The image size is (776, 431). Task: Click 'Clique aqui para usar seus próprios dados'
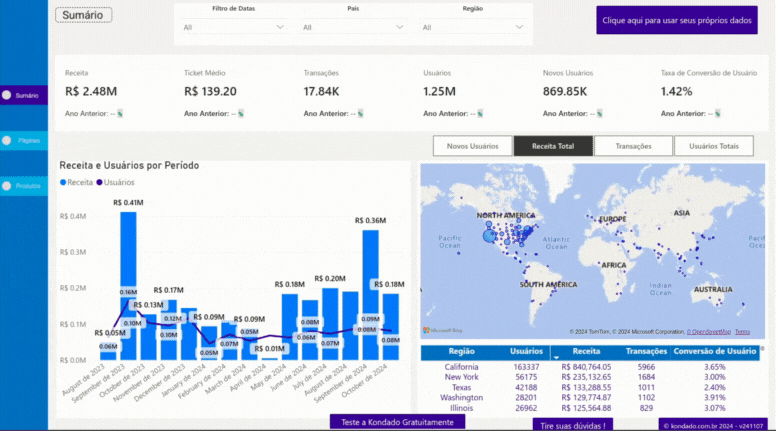click(x=677, y=19)
